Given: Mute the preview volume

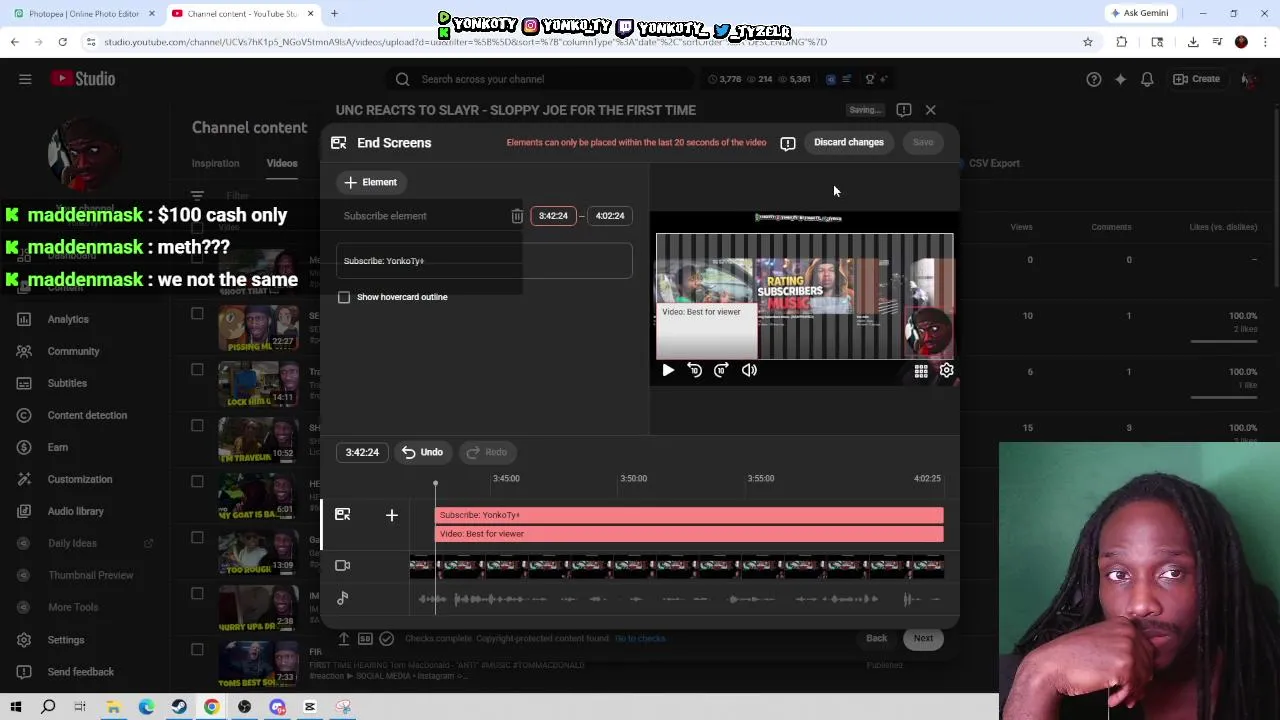Looking at the screenshot, I should (749, 370).
